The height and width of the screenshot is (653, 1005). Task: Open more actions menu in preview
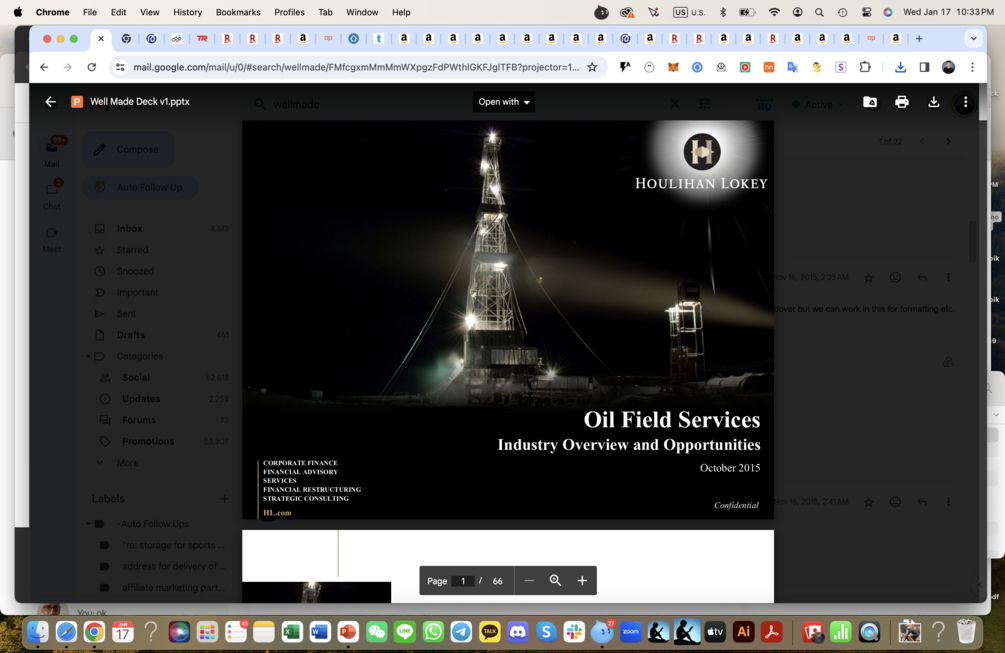965,103
